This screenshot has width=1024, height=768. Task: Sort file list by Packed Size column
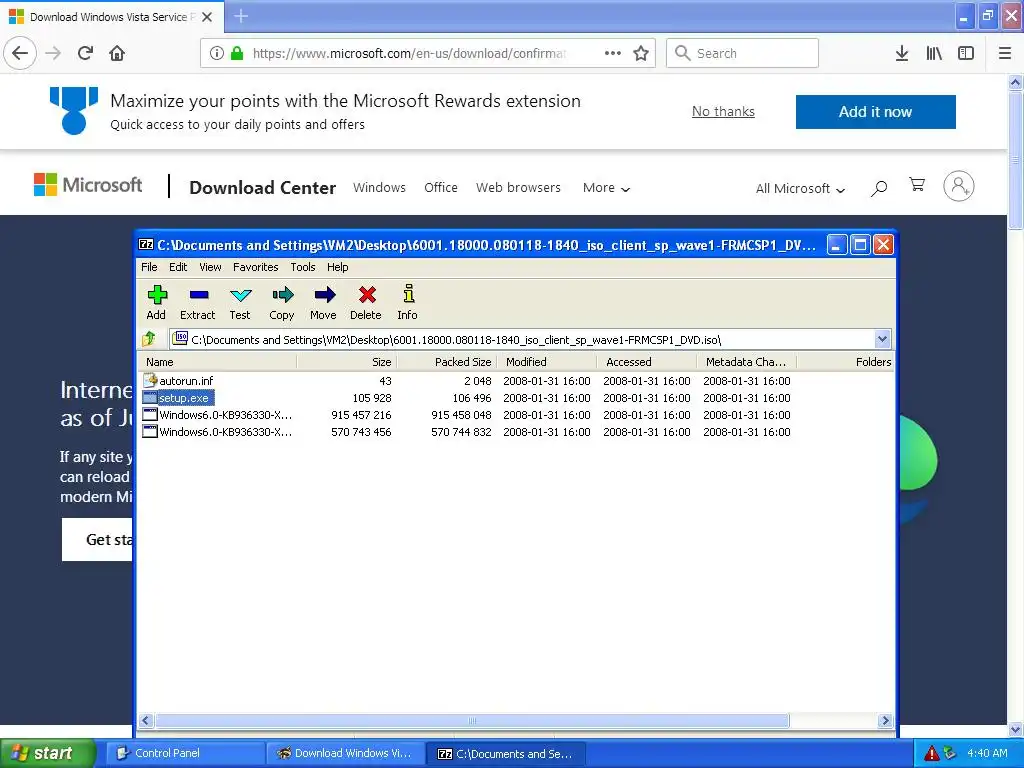pos(447,362)
